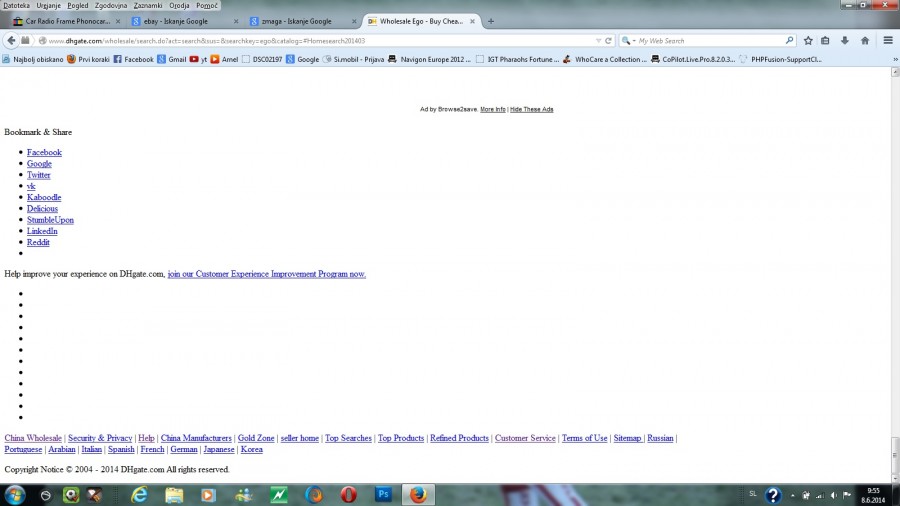
Task: Switch to the ebay - Iskanje Google tab
Action: tap(177, 21)
